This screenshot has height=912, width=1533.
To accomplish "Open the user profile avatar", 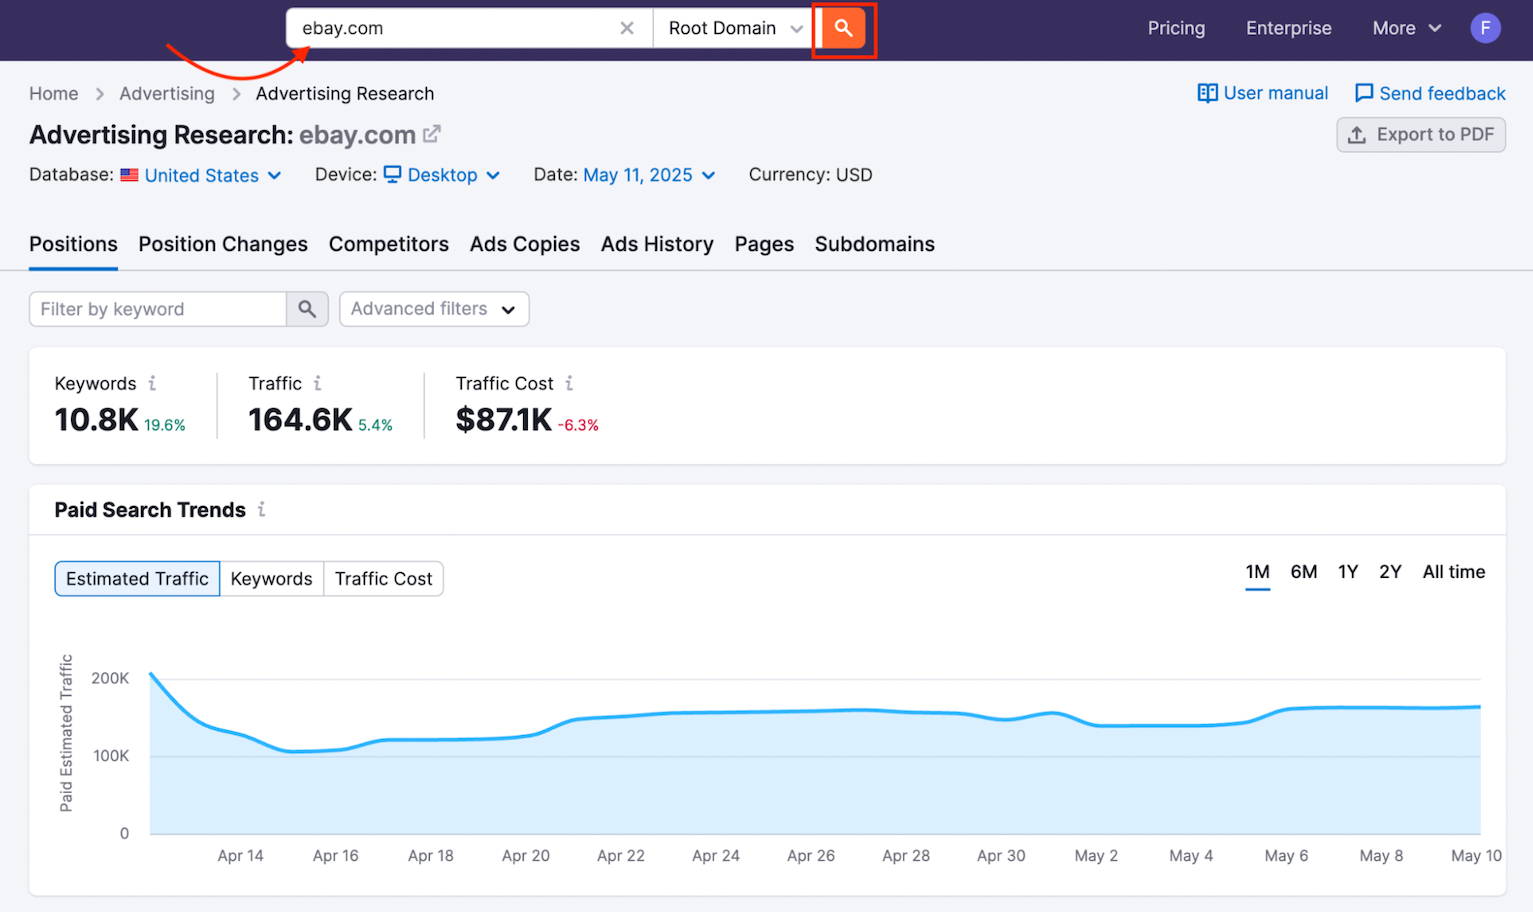I will click(x=1485, y=28).
